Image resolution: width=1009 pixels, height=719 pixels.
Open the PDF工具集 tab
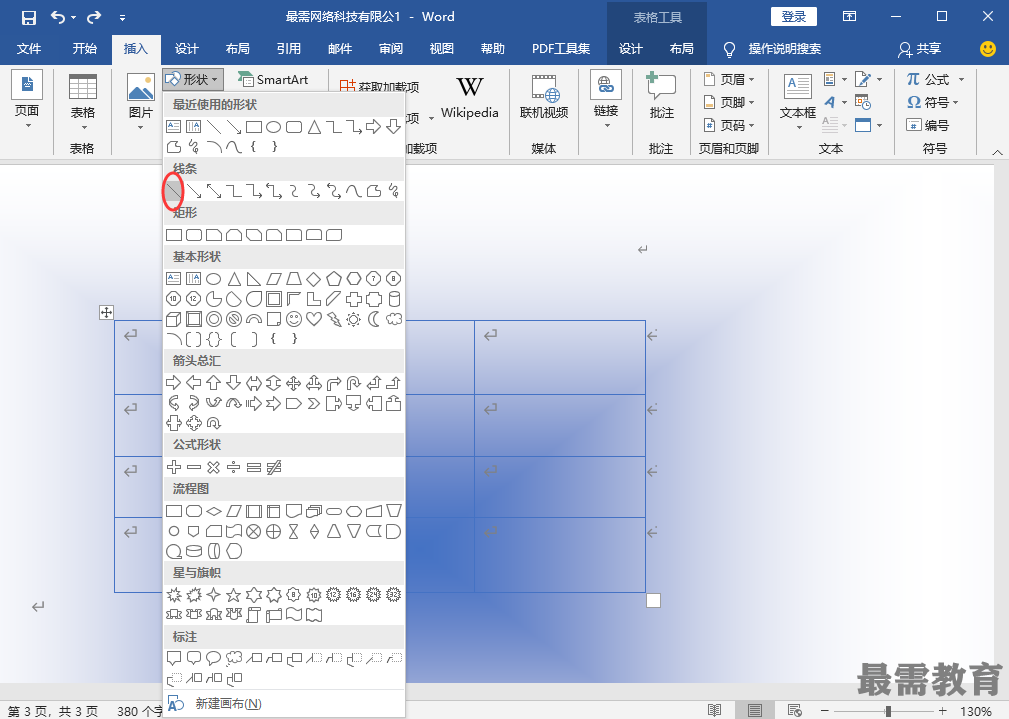561,49
